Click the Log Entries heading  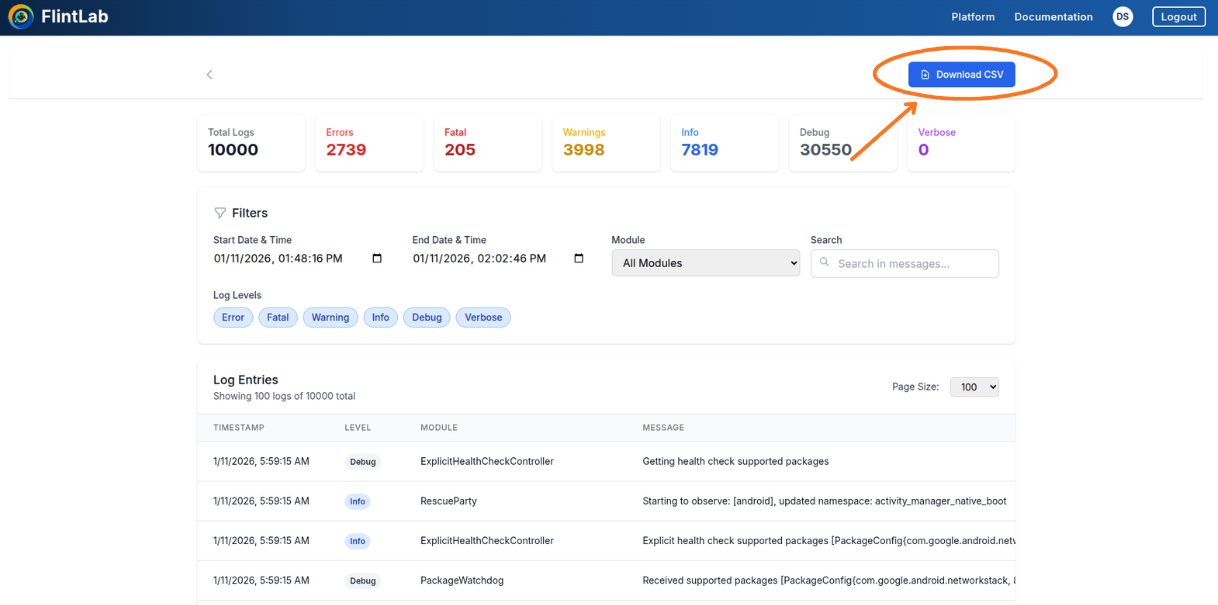coord(246,380)
